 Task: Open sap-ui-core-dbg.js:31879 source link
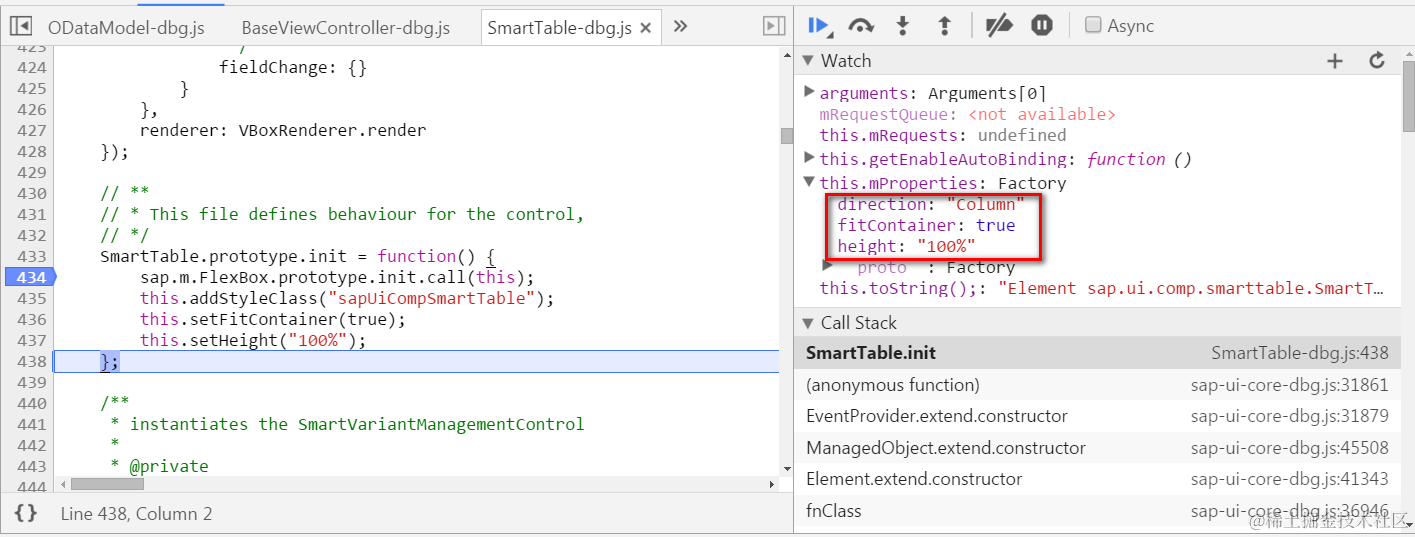[1289, 416]
